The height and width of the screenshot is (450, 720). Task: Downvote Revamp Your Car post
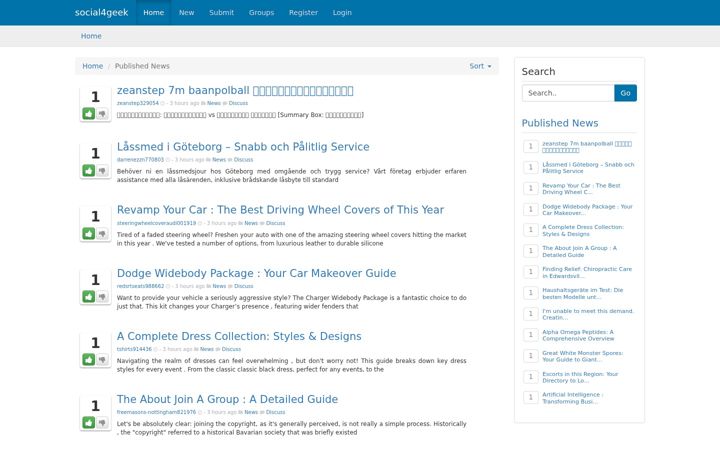[102, 234]
